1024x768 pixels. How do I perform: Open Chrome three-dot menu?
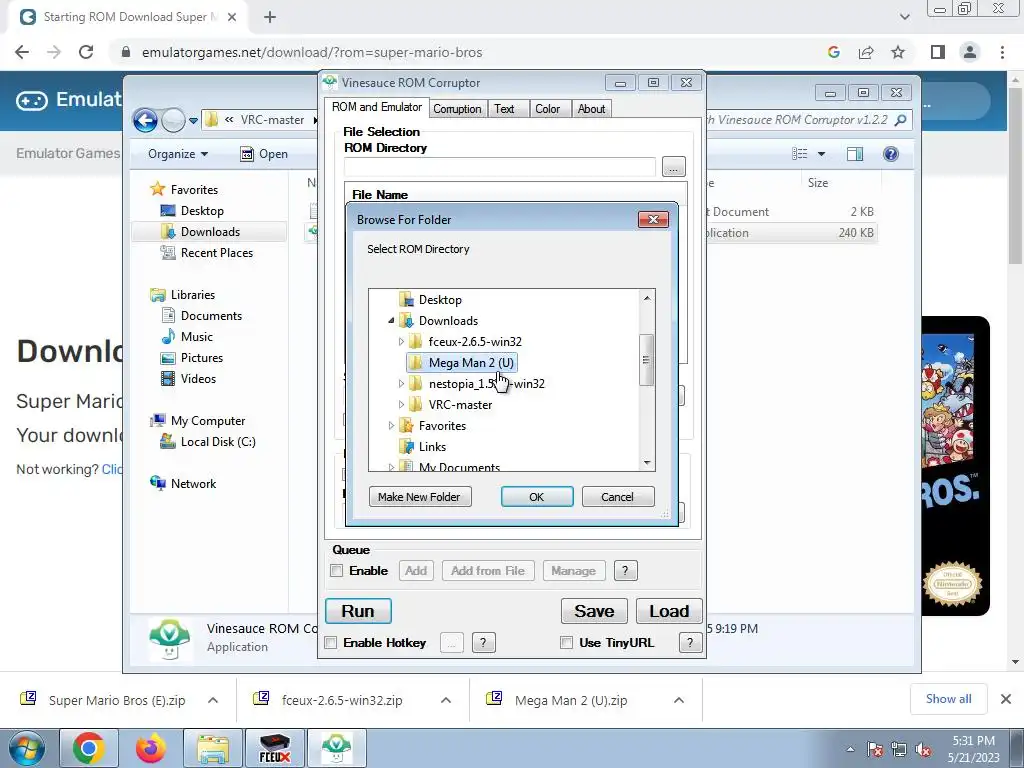1002,52
